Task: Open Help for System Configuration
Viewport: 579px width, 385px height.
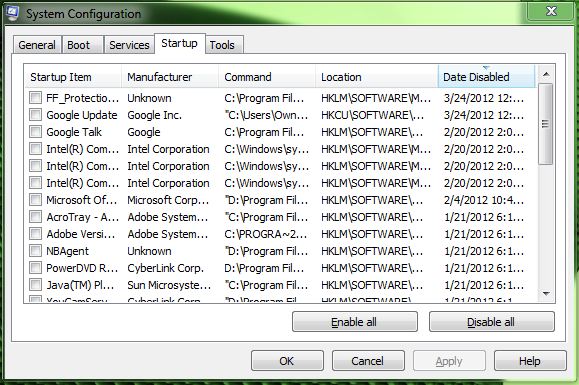Action: coord(530,361)
